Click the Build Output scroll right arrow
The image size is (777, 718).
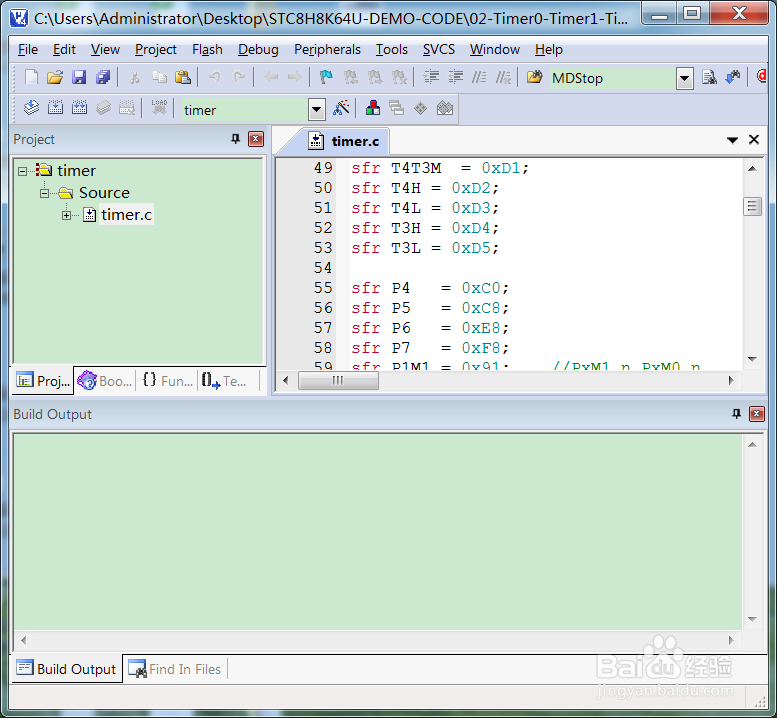(x=731, y=640)
